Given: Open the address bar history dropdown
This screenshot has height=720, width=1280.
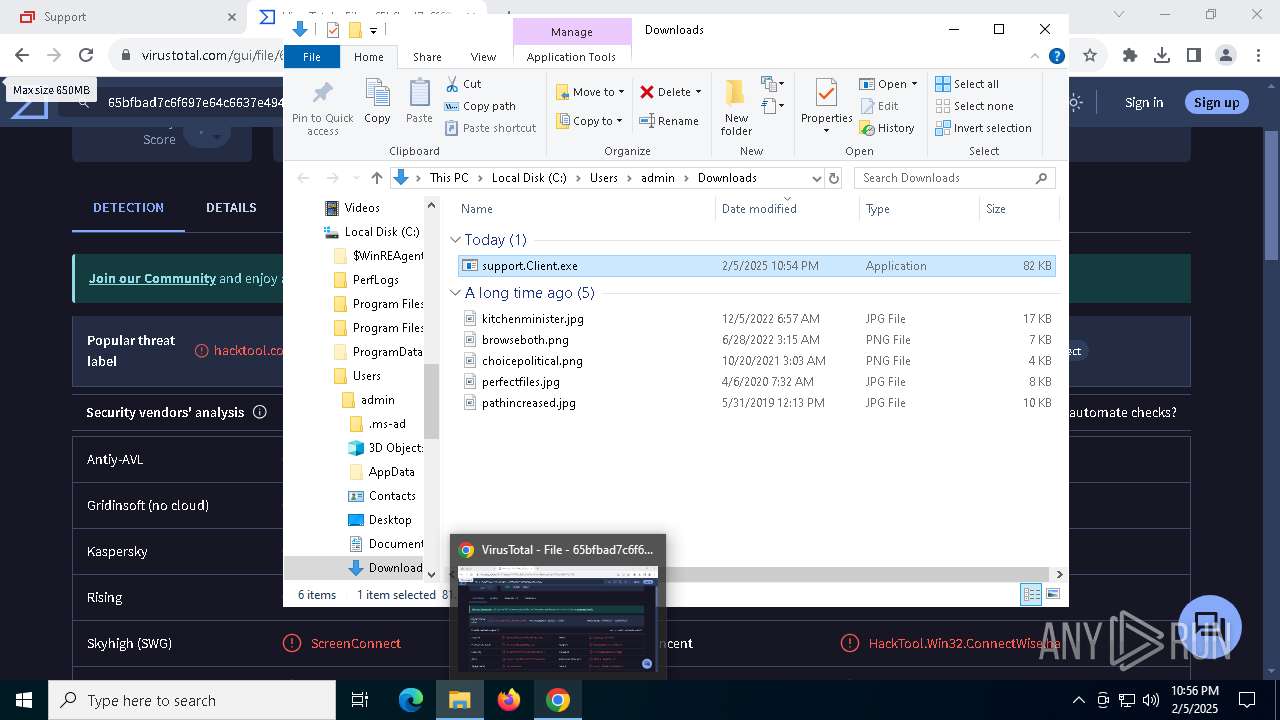Looking at the screenshot, I should (816, 178).
